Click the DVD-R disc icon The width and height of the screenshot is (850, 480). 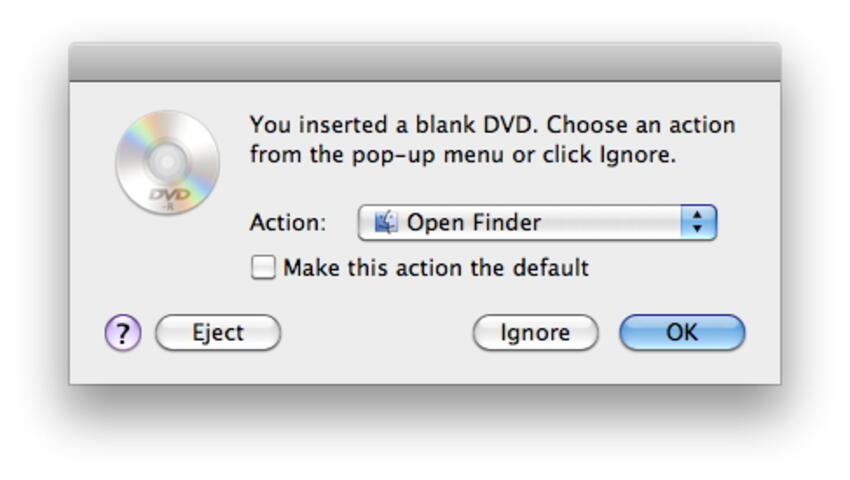coord(168,162)
